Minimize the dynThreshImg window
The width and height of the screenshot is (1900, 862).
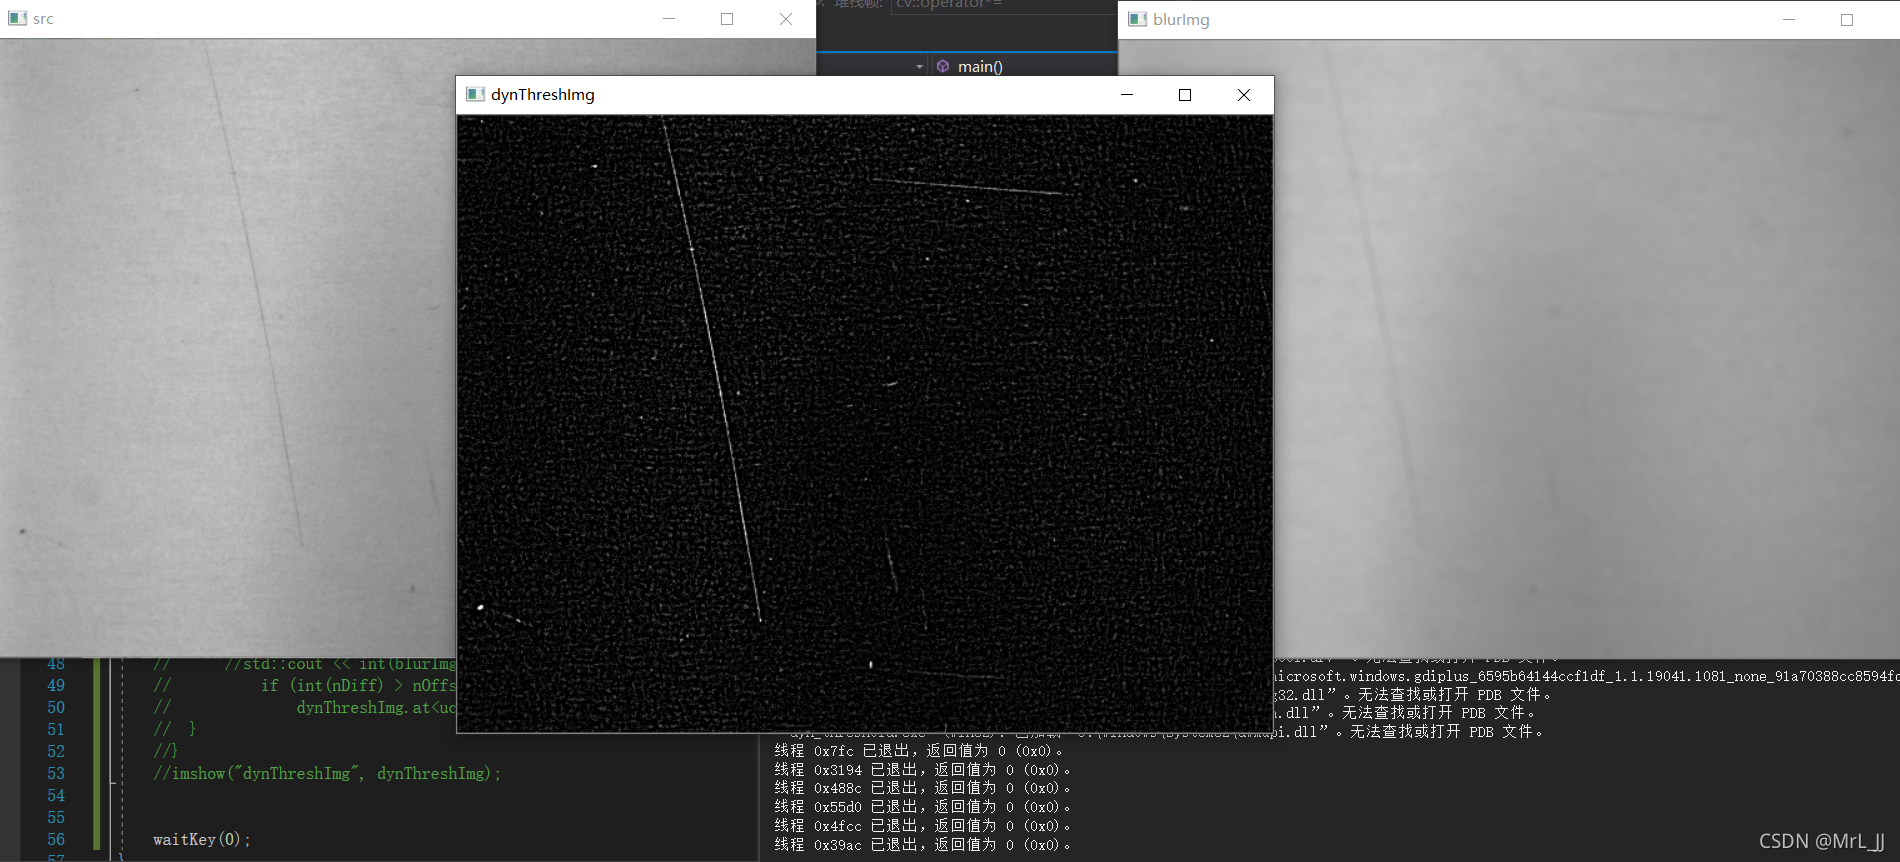pos(1127,95)
